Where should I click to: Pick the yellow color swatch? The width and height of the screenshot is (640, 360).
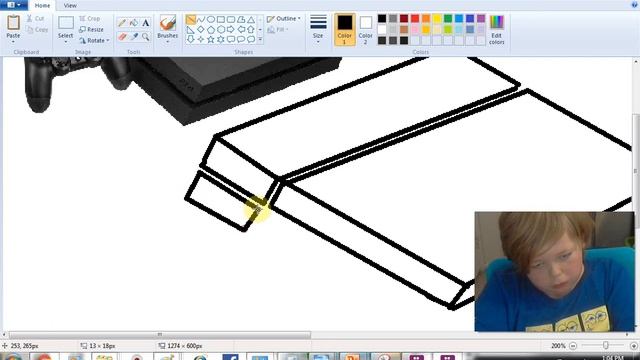[437, 18]
